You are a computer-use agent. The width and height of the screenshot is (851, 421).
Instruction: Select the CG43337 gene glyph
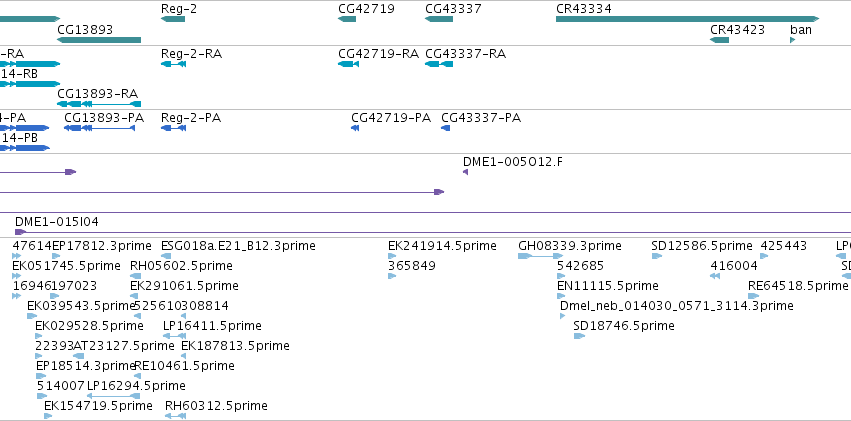click(x=439, y=19)
